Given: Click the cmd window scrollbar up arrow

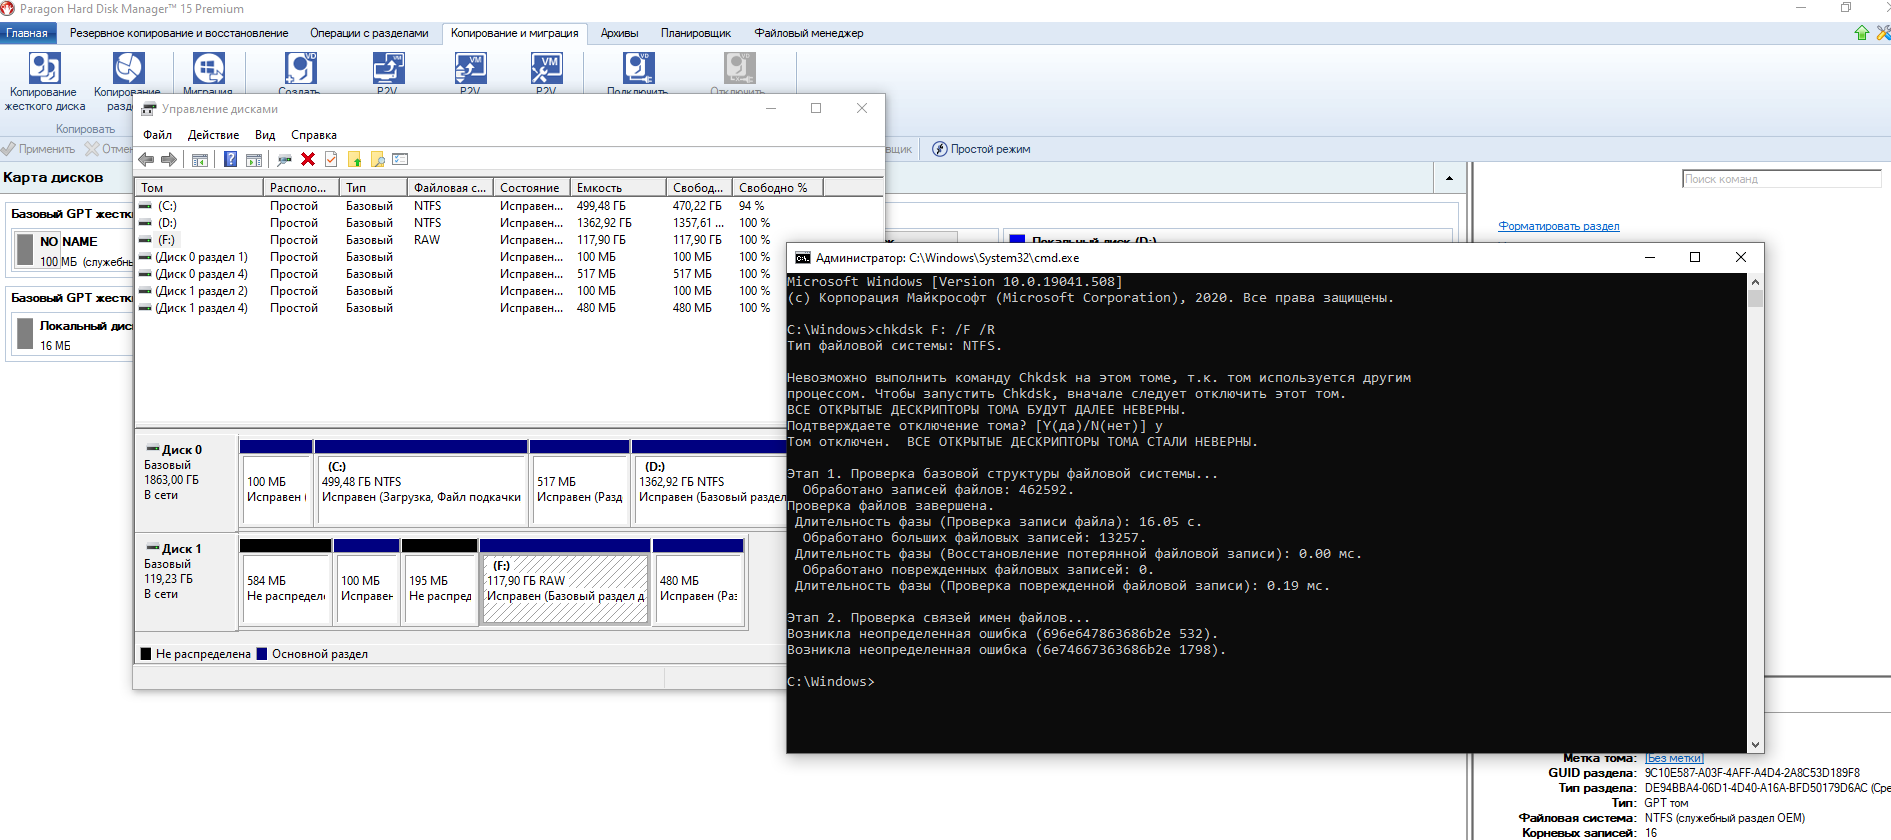Looking at the screenshot, I should (x=1755, y=282).
